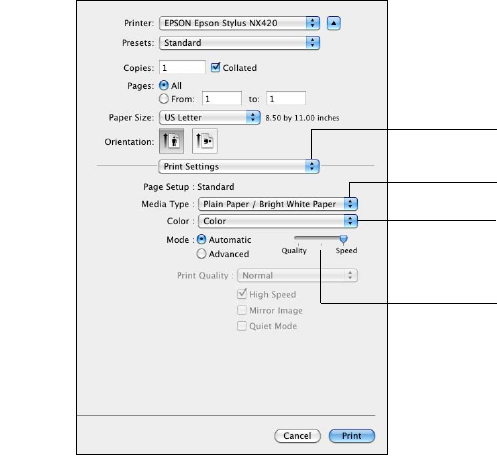The height and width of the screenshot is (456, 497).
Task: Select the All pages radio button
Action: (x=164, y=85)
